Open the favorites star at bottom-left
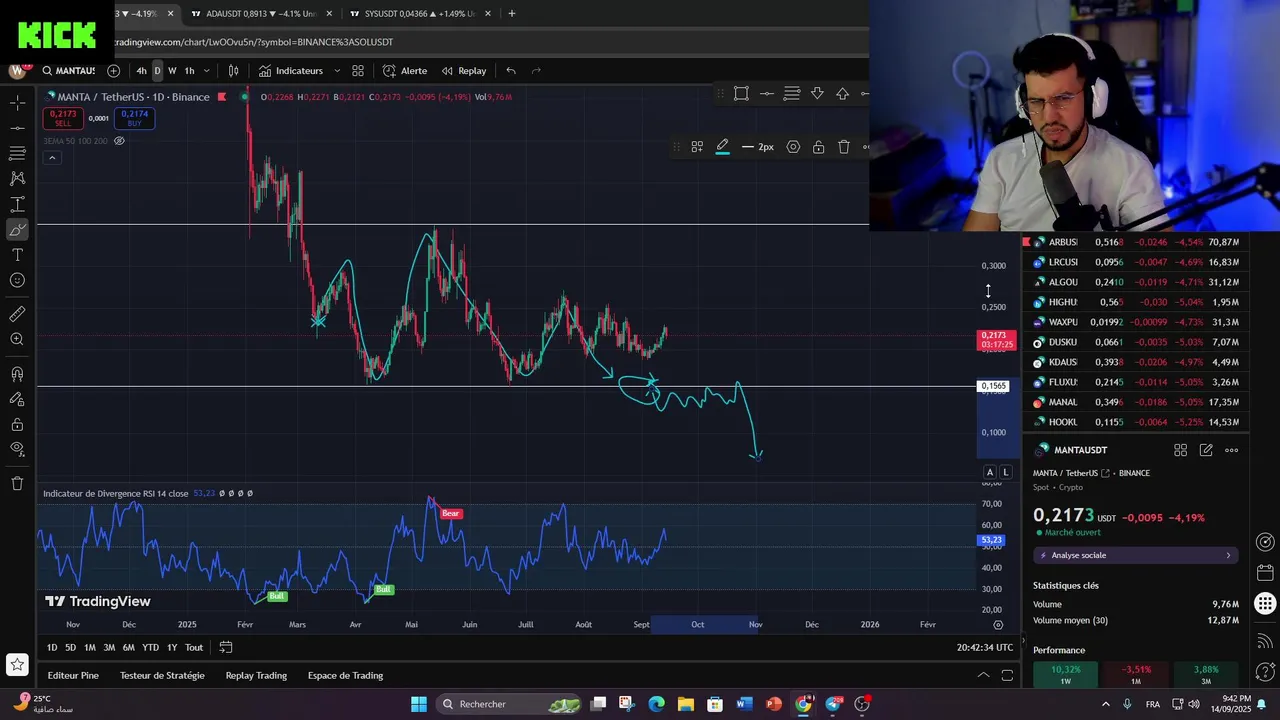This screenshot has height=720, width=1280. 17,665
